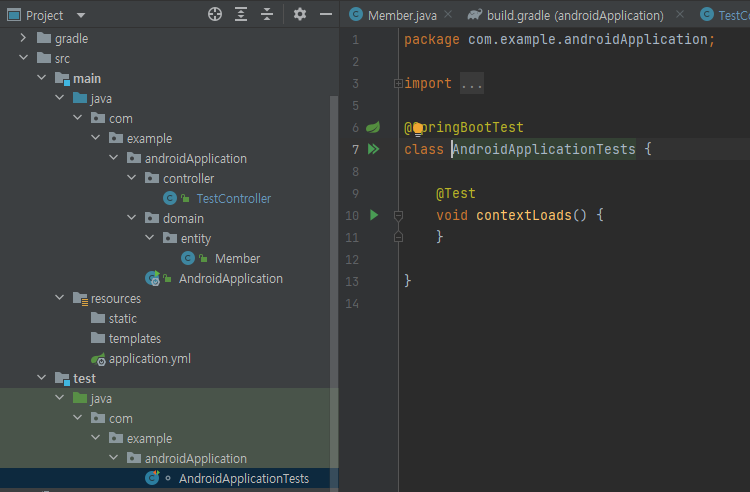Expand the folded import statements
Image resolution: width=750 pixels, height=492 pixels.
click(398, 84)
